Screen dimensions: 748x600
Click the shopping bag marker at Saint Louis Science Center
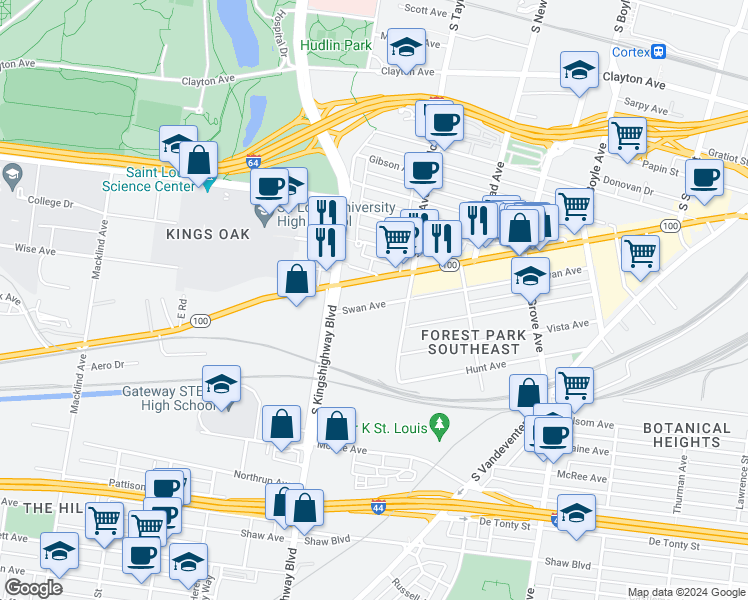pos(198,161)
